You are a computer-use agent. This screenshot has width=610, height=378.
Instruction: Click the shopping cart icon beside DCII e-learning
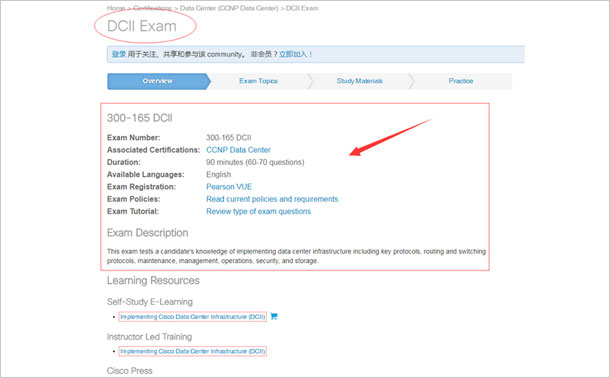point(274,316)
